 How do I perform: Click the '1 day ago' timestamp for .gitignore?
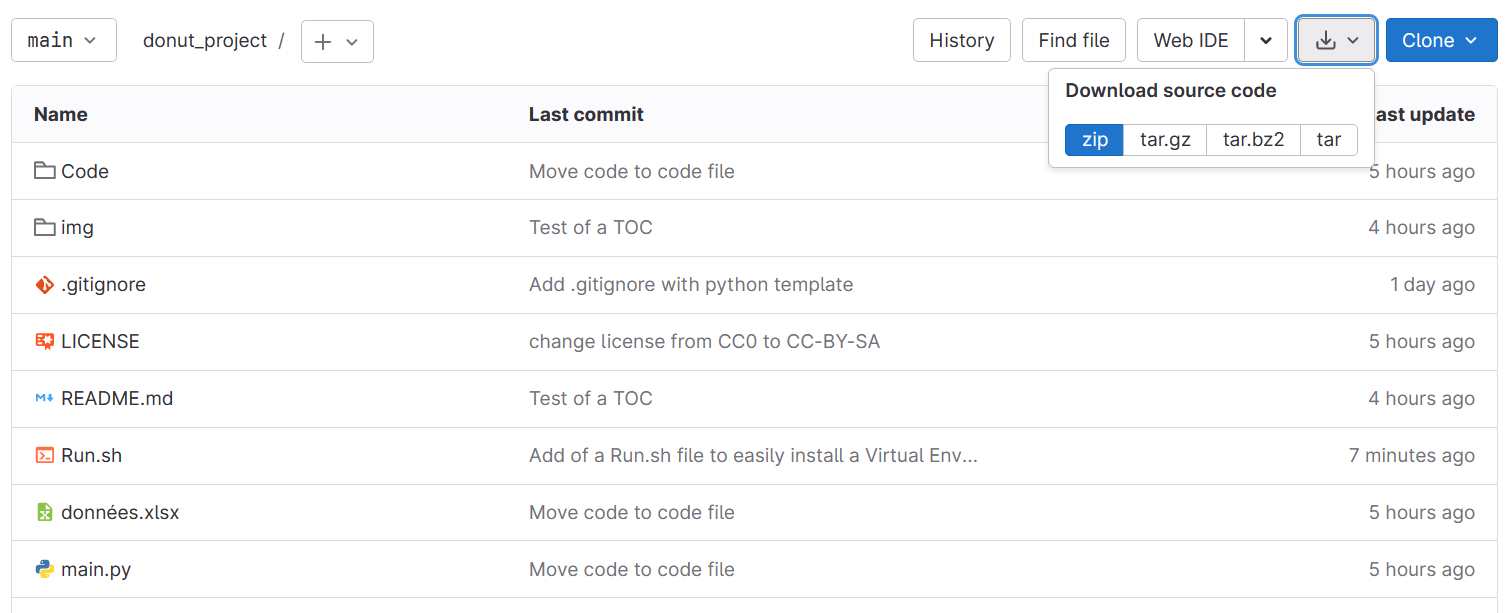[x=1432, y=285]
